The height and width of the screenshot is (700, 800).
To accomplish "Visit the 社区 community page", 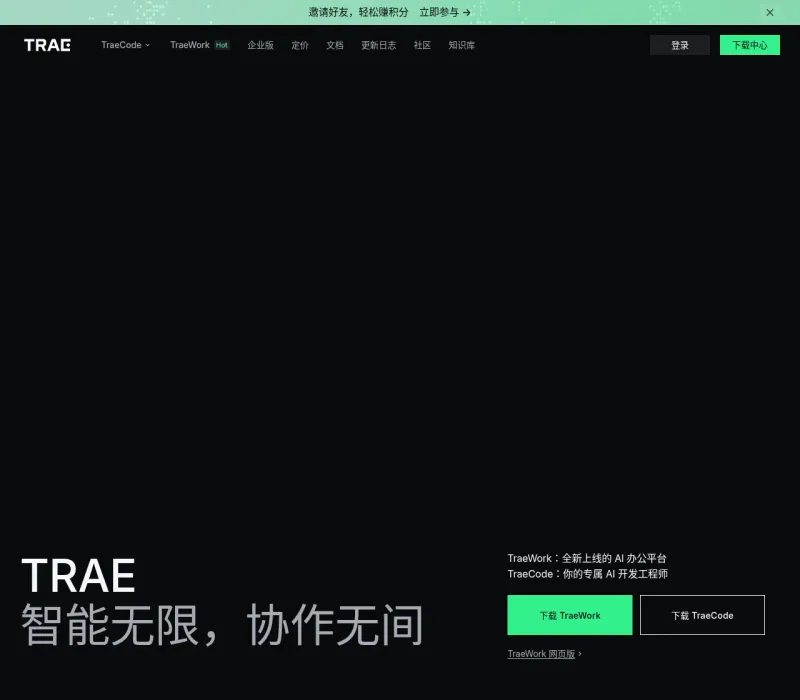I will (x=422, y=45).
